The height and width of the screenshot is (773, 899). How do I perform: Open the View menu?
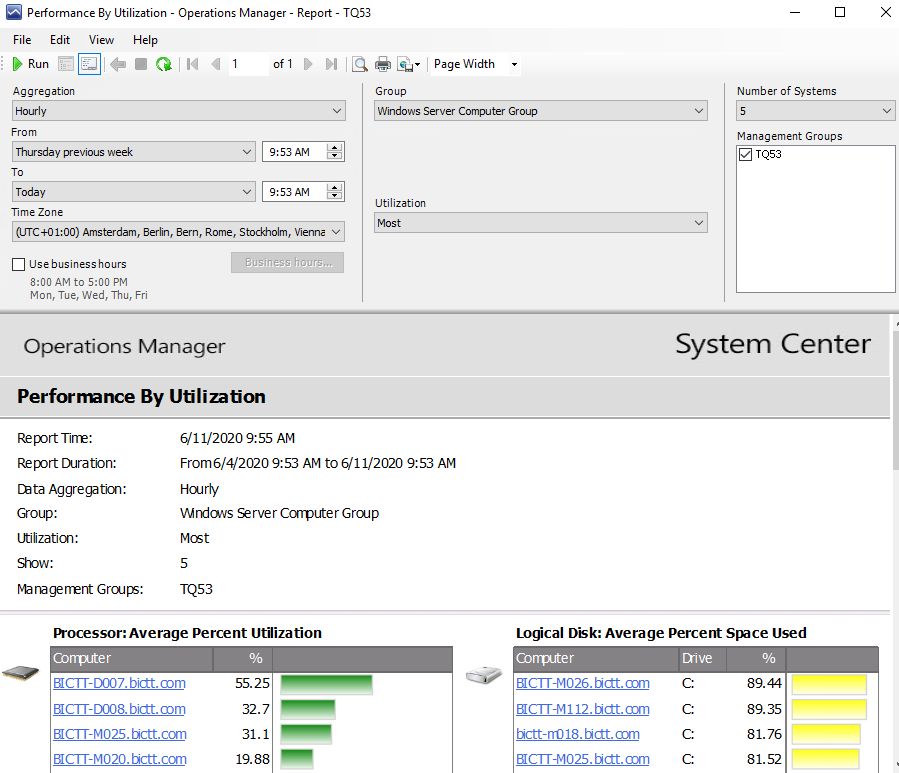click(101, 40)
